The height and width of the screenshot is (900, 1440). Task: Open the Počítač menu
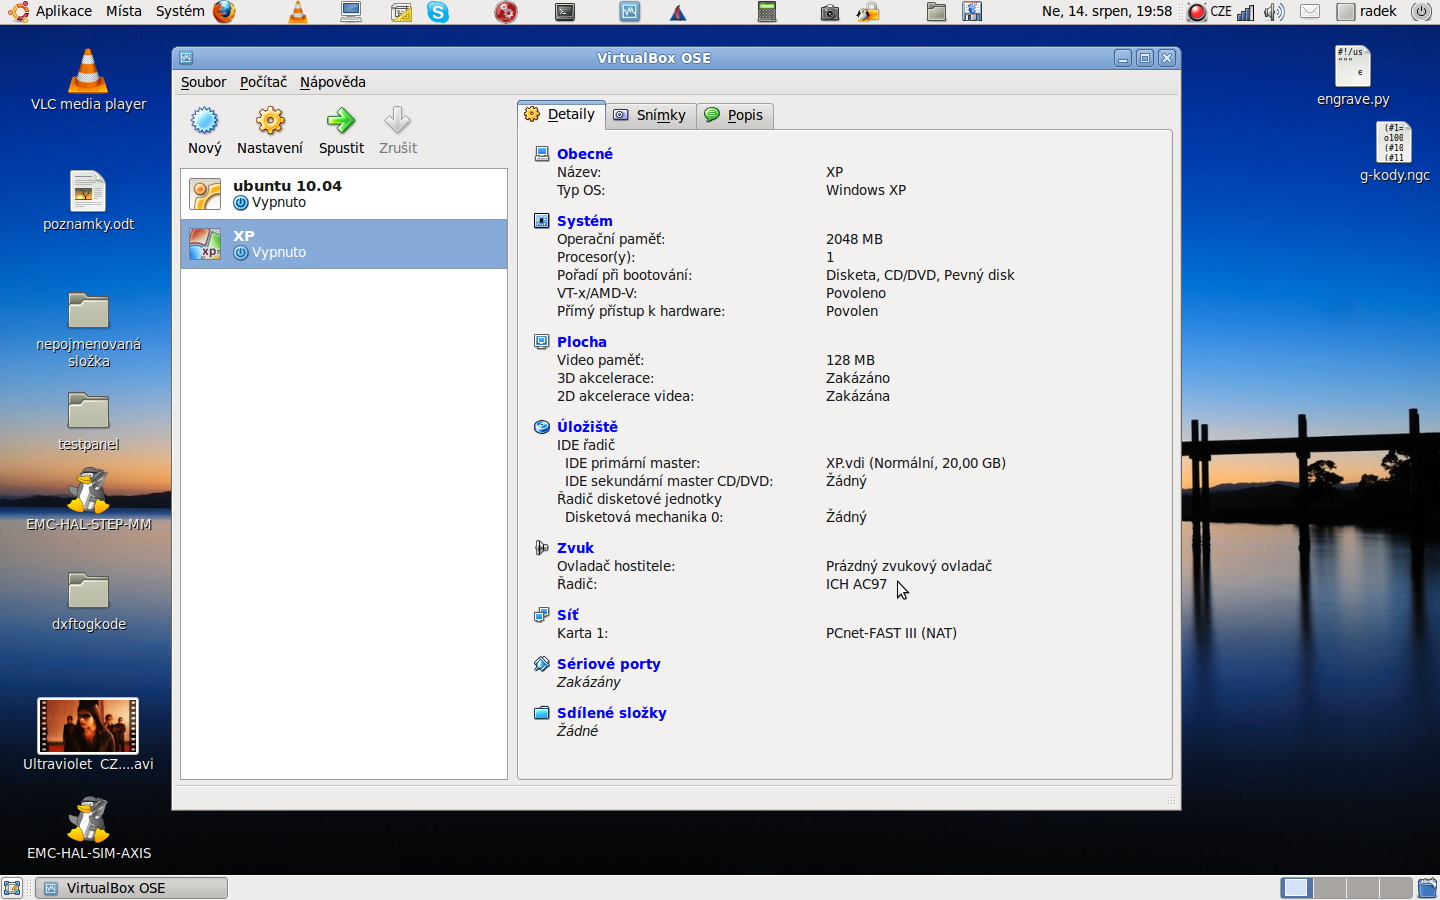263,82
